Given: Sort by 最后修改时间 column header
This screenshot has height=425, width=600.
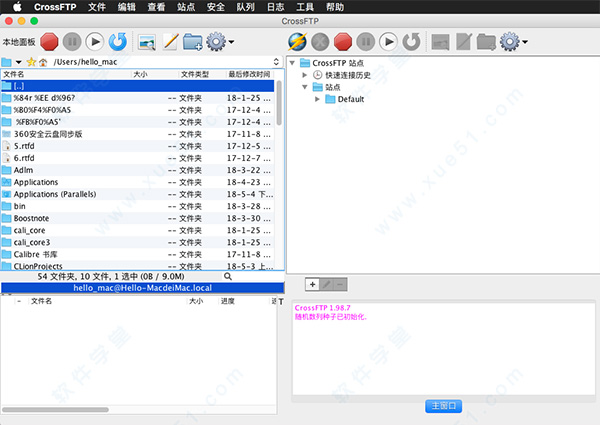Looking at the screenshot, I should click(250, 74).
